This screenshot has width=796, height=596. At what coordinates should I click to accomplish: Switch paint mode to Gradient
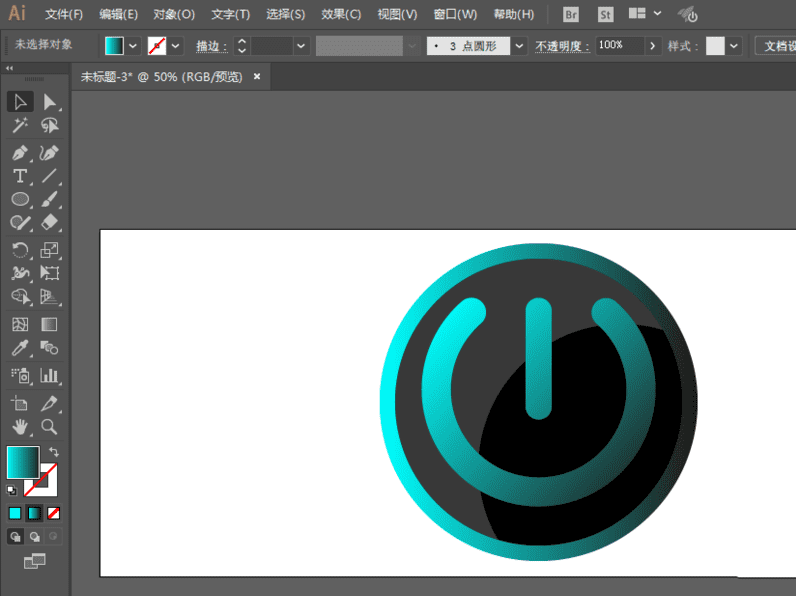point(34,513)
